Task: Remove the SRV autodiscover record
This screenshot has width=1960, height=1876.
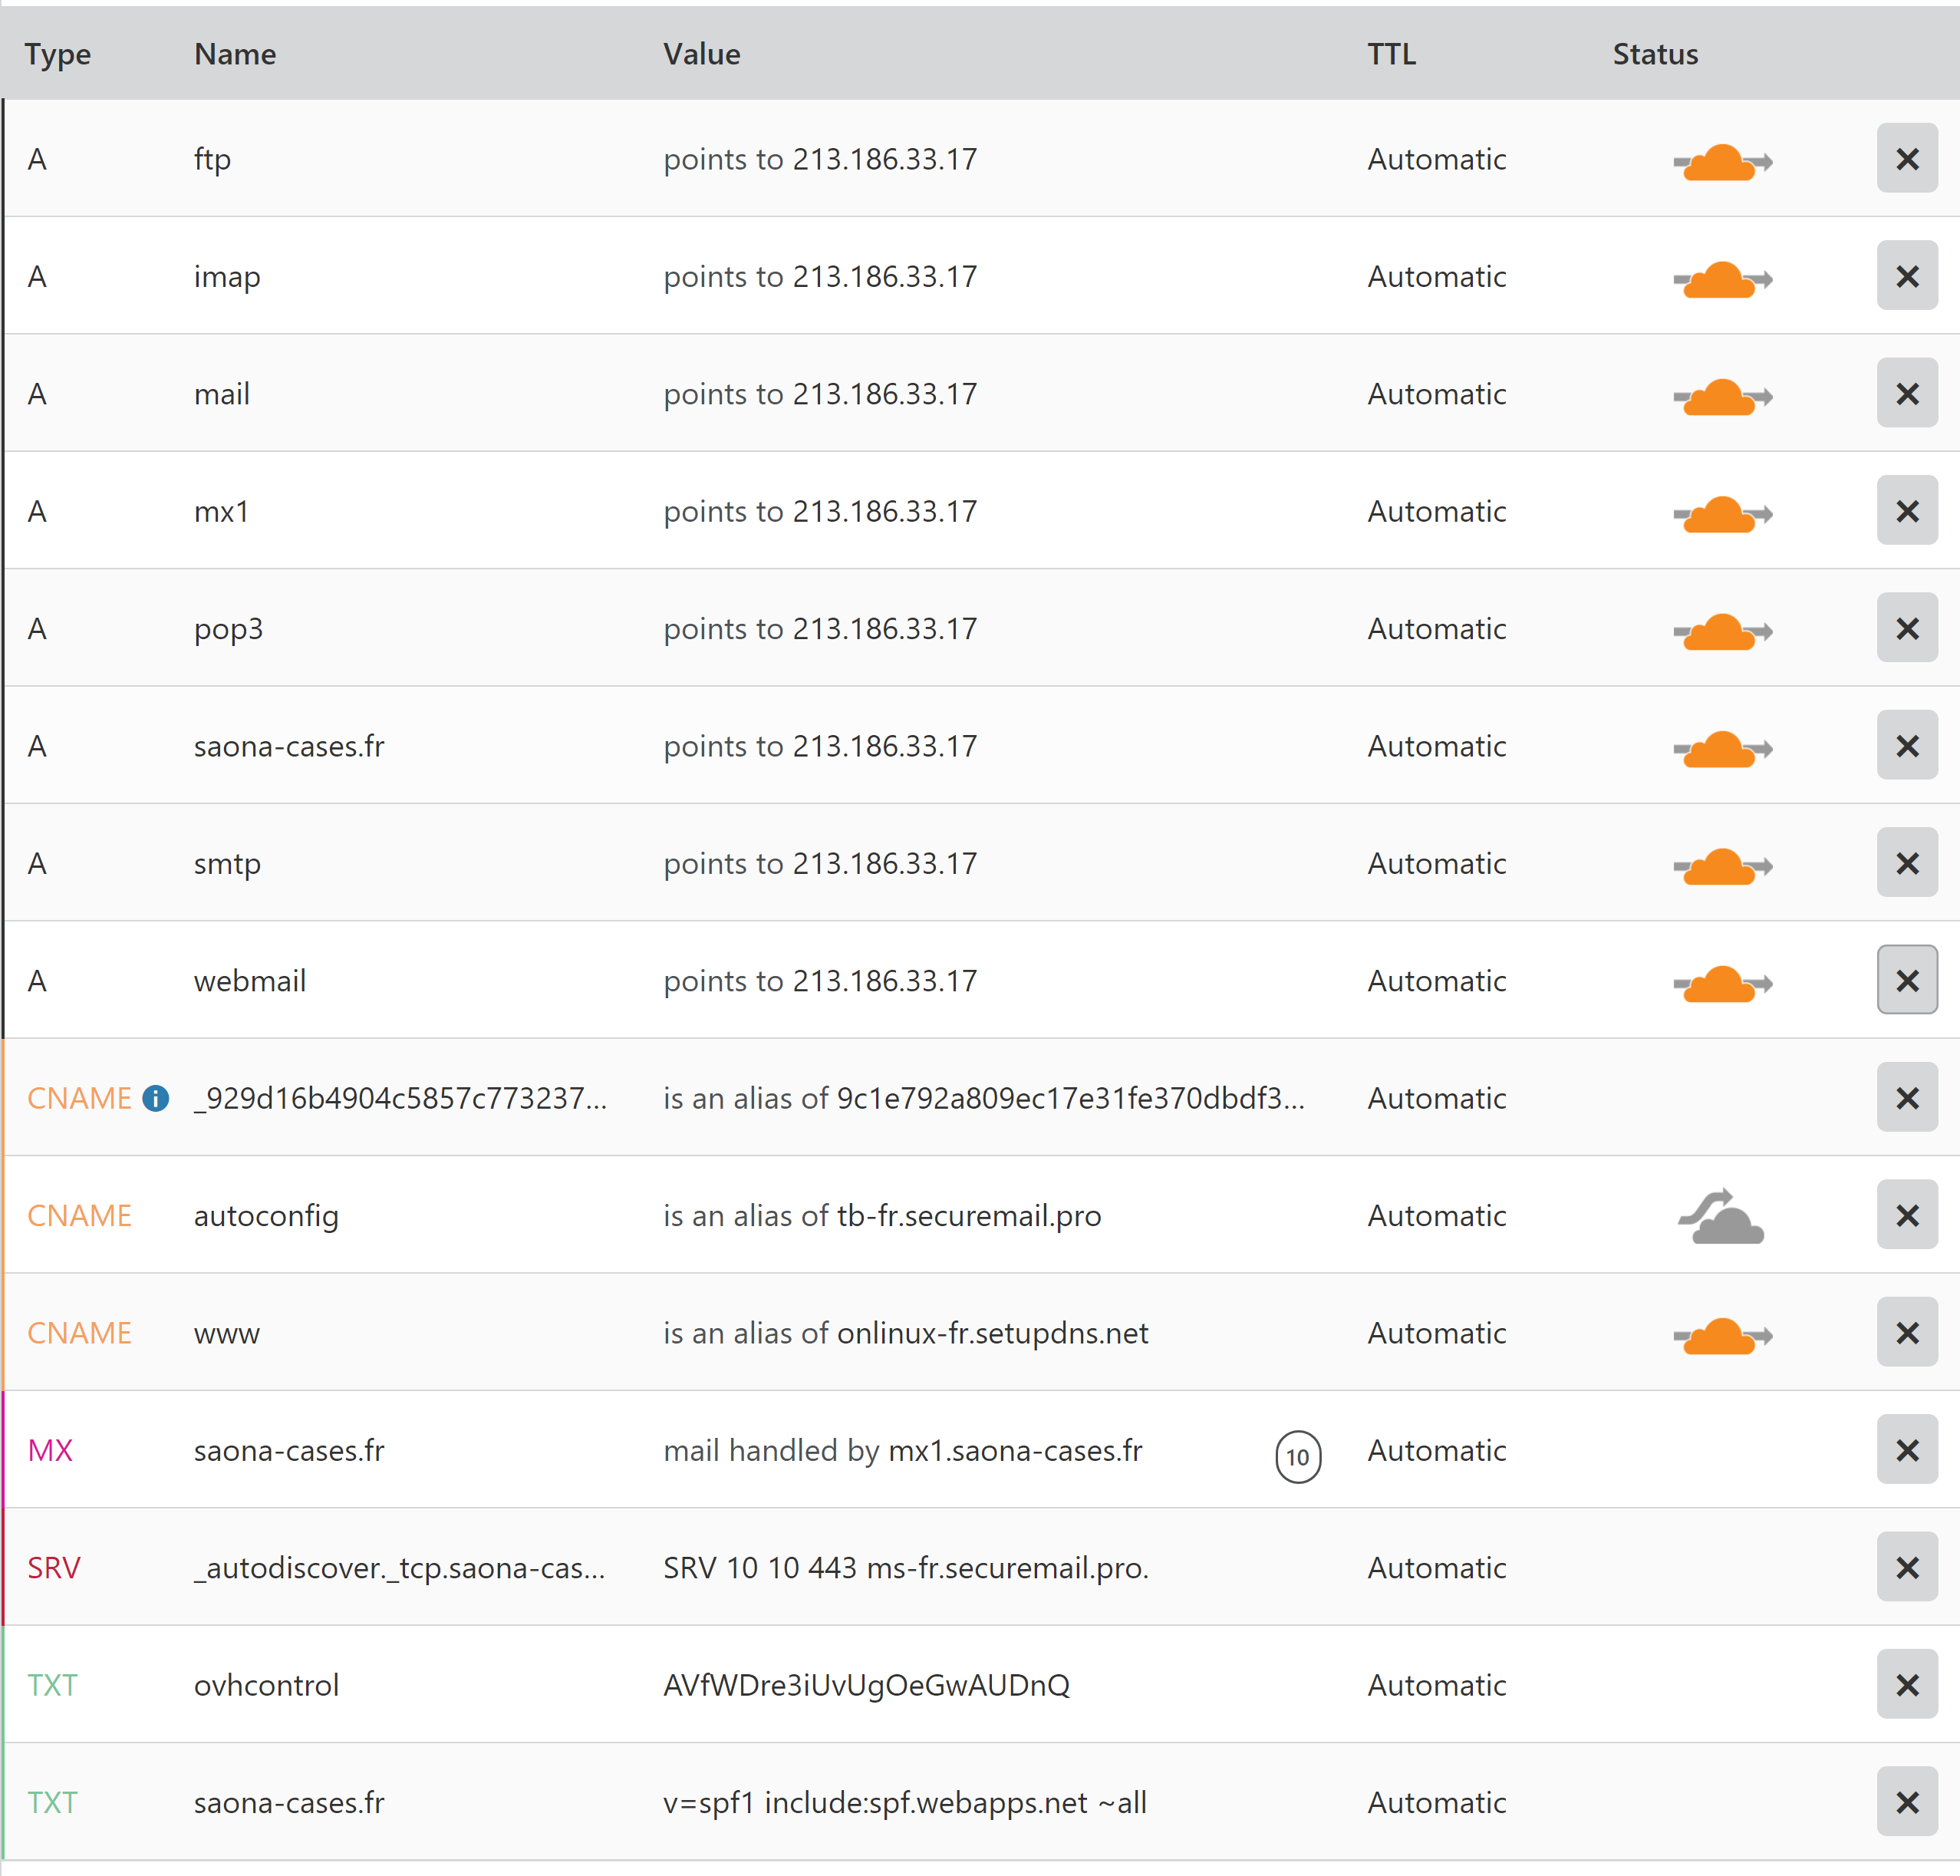Action: 1906,1567
